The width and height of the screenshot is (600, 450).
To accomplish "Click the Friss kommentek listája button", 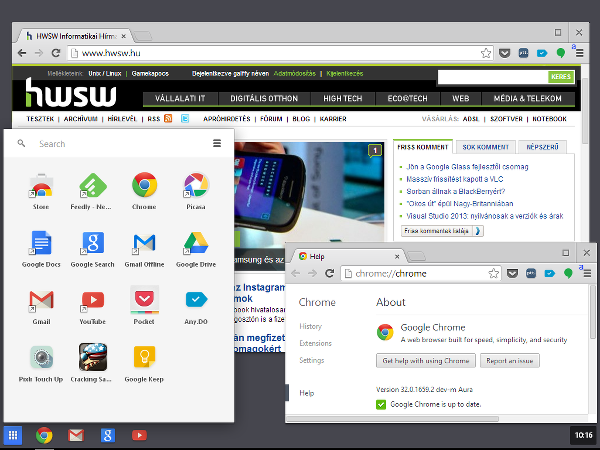I will coord(442,231).
